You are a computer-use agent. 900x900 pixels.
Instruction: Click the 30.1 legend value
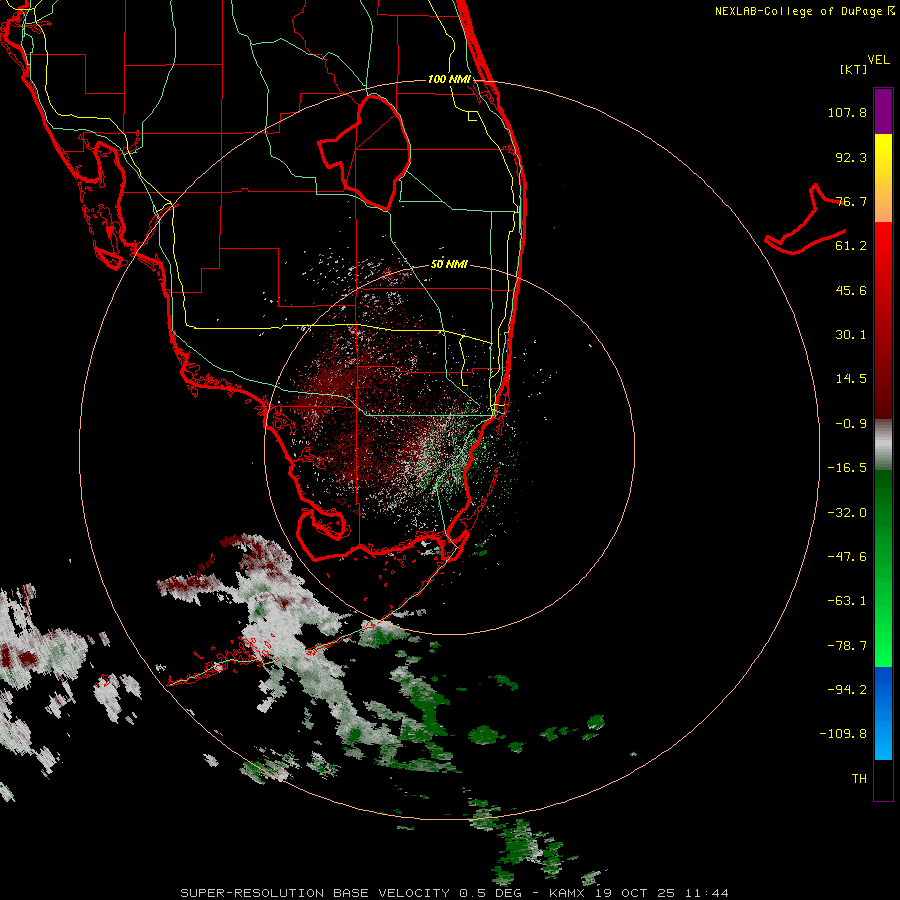pyautogui.click(x=851, y=335)
